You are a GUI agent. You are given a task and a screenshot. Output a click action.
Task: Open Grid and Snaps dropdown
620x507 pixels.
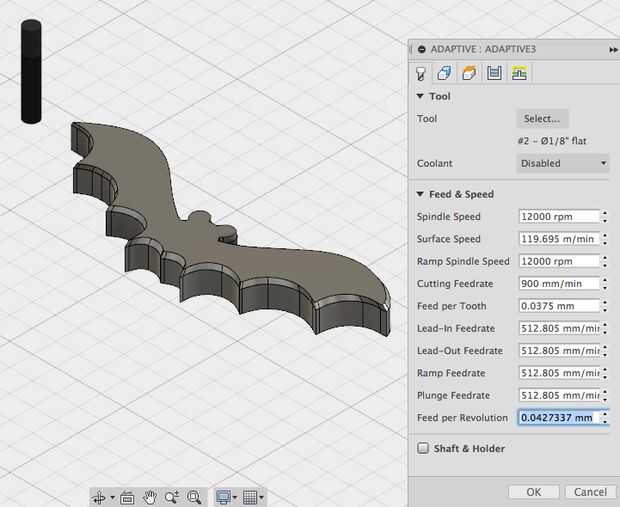(253, 497)
